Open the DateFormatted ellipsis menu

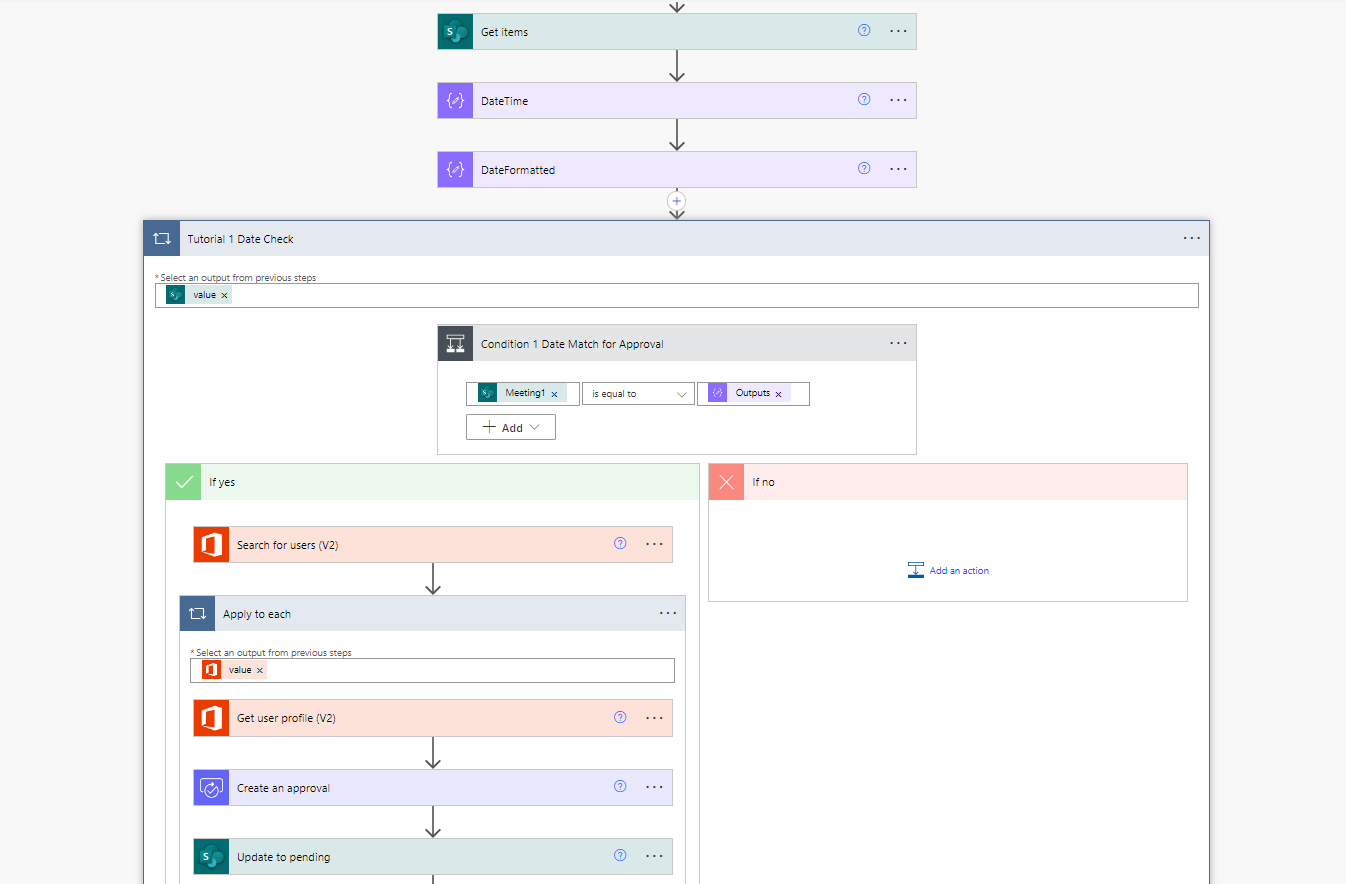point(898,169)
